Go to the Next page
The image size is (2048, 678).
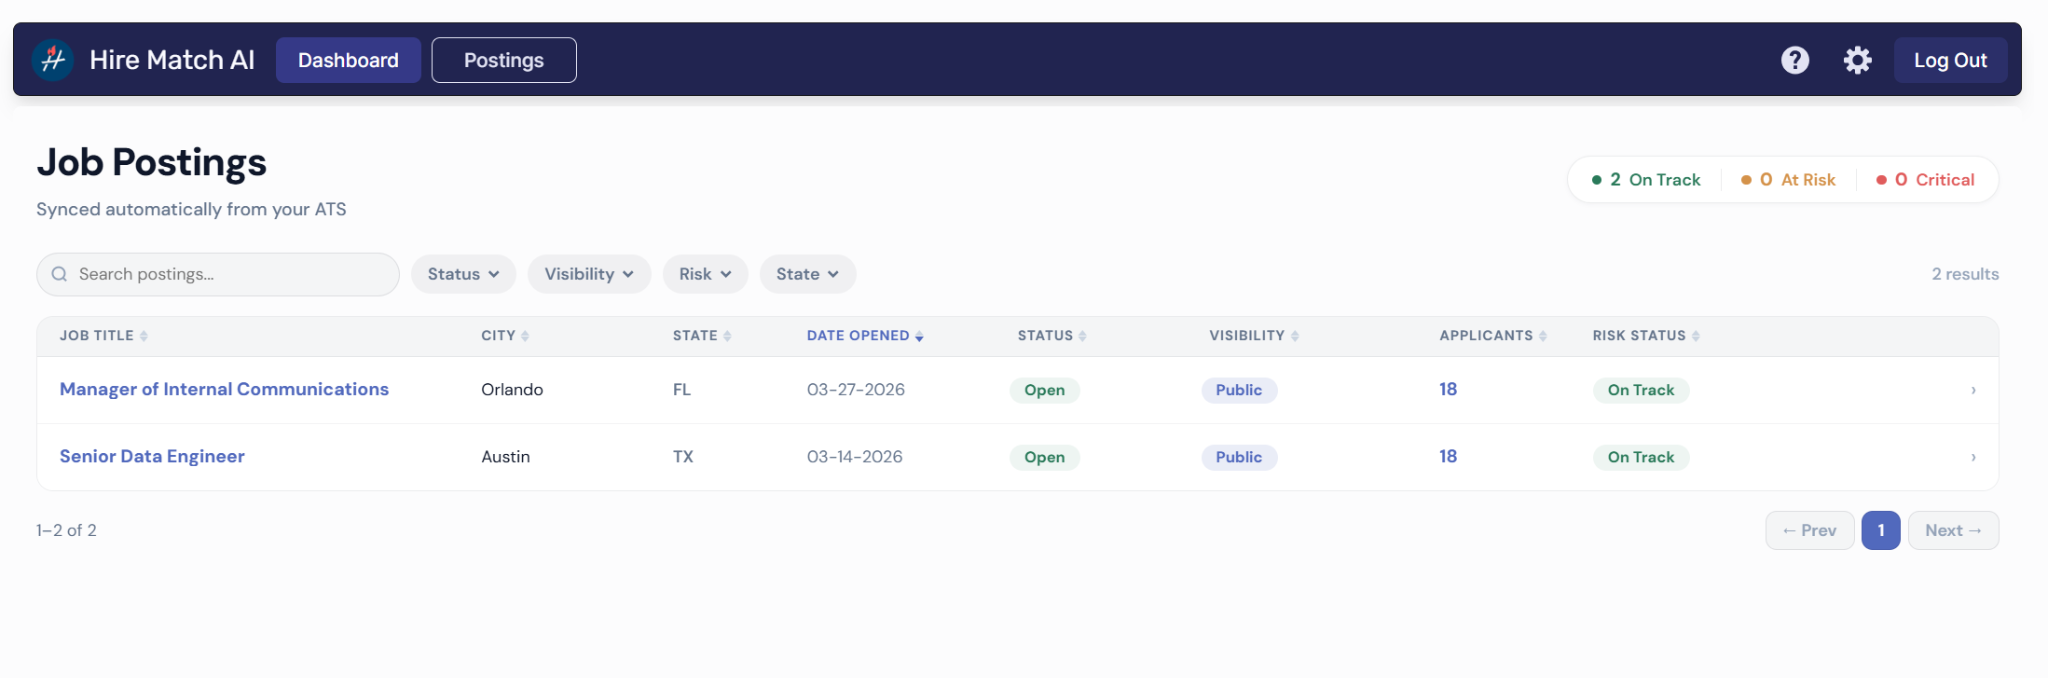point(1953,530)
